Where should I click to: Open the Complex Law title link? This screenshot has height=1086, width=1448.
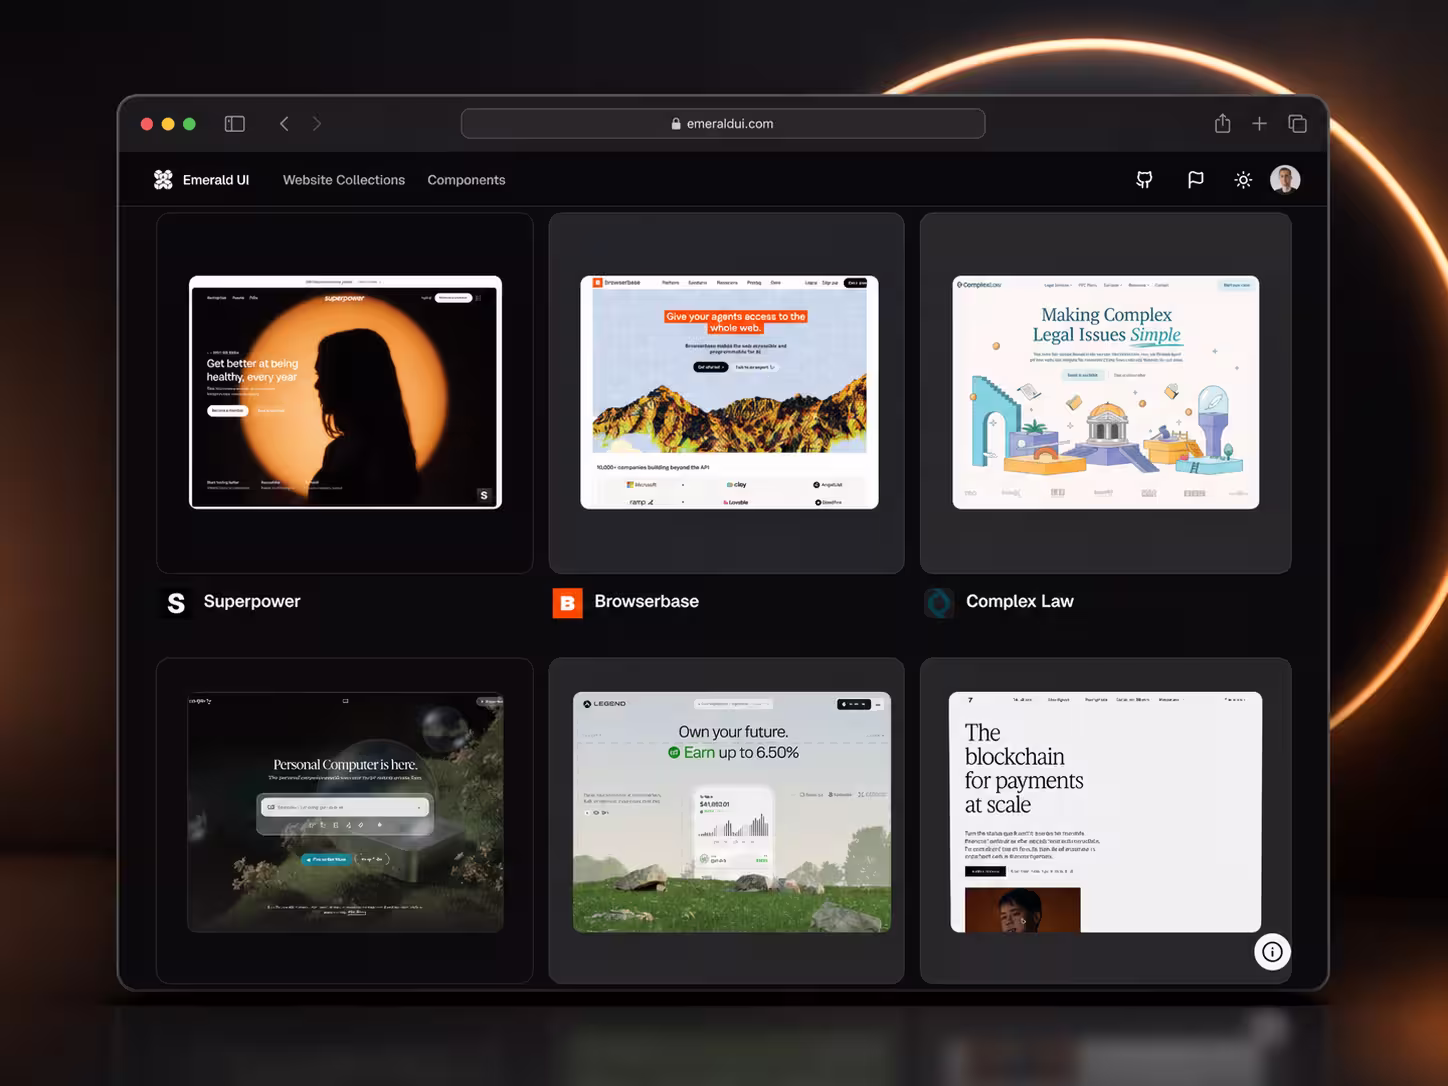point(1020,601)
